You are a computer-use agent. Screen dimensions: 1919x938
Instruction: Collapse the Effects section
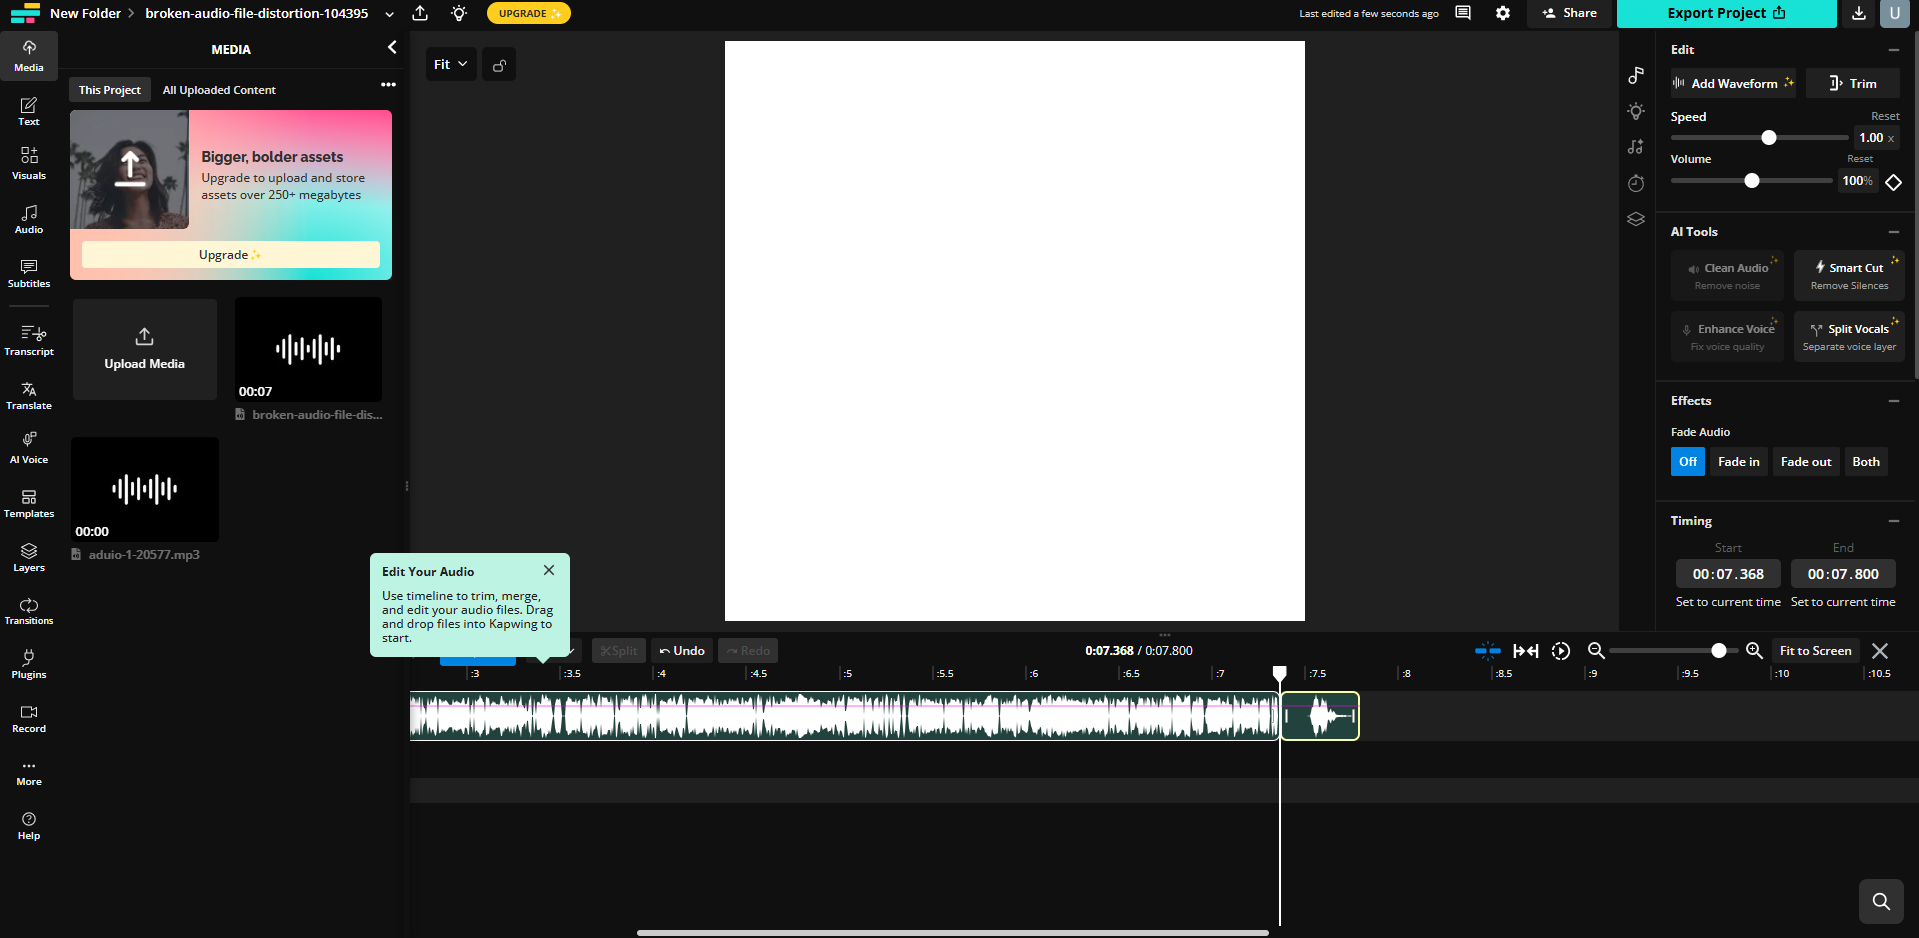coord(1893,401)
